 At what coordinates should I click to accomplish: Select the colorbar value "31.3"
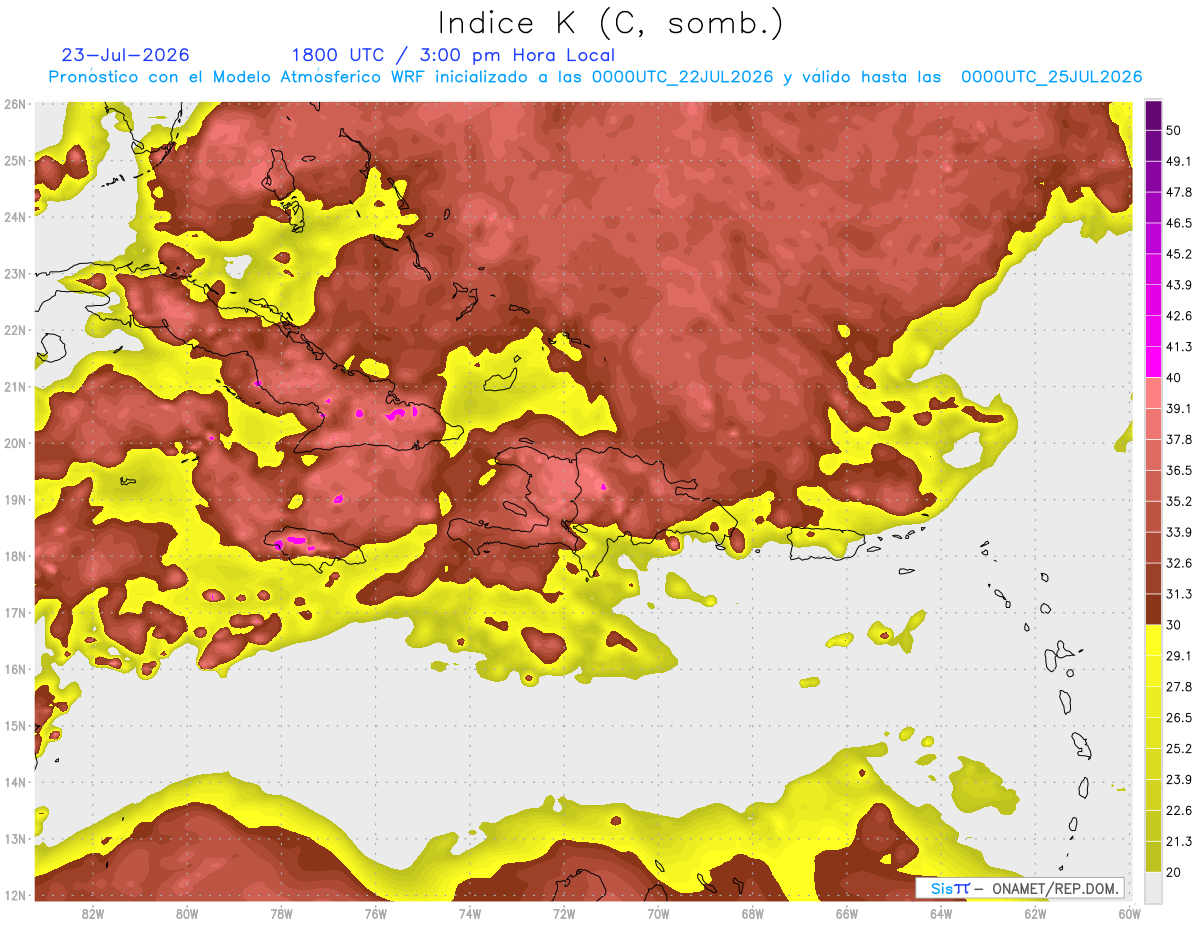pos(1180,594)
